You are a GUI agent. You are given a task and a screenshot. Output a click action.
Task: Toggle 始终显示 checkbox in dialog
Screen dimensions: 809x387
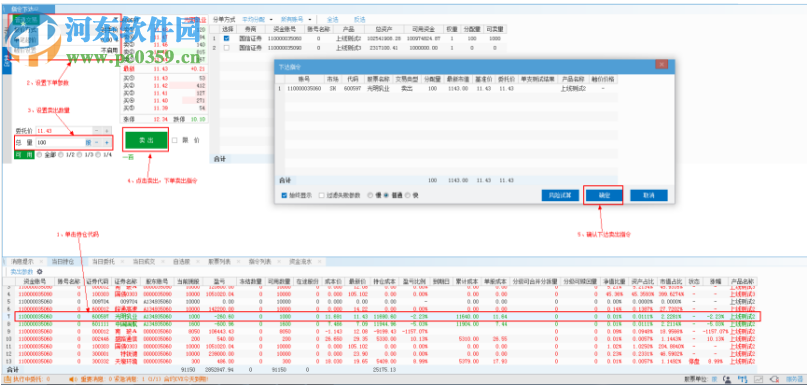(284, 196)
